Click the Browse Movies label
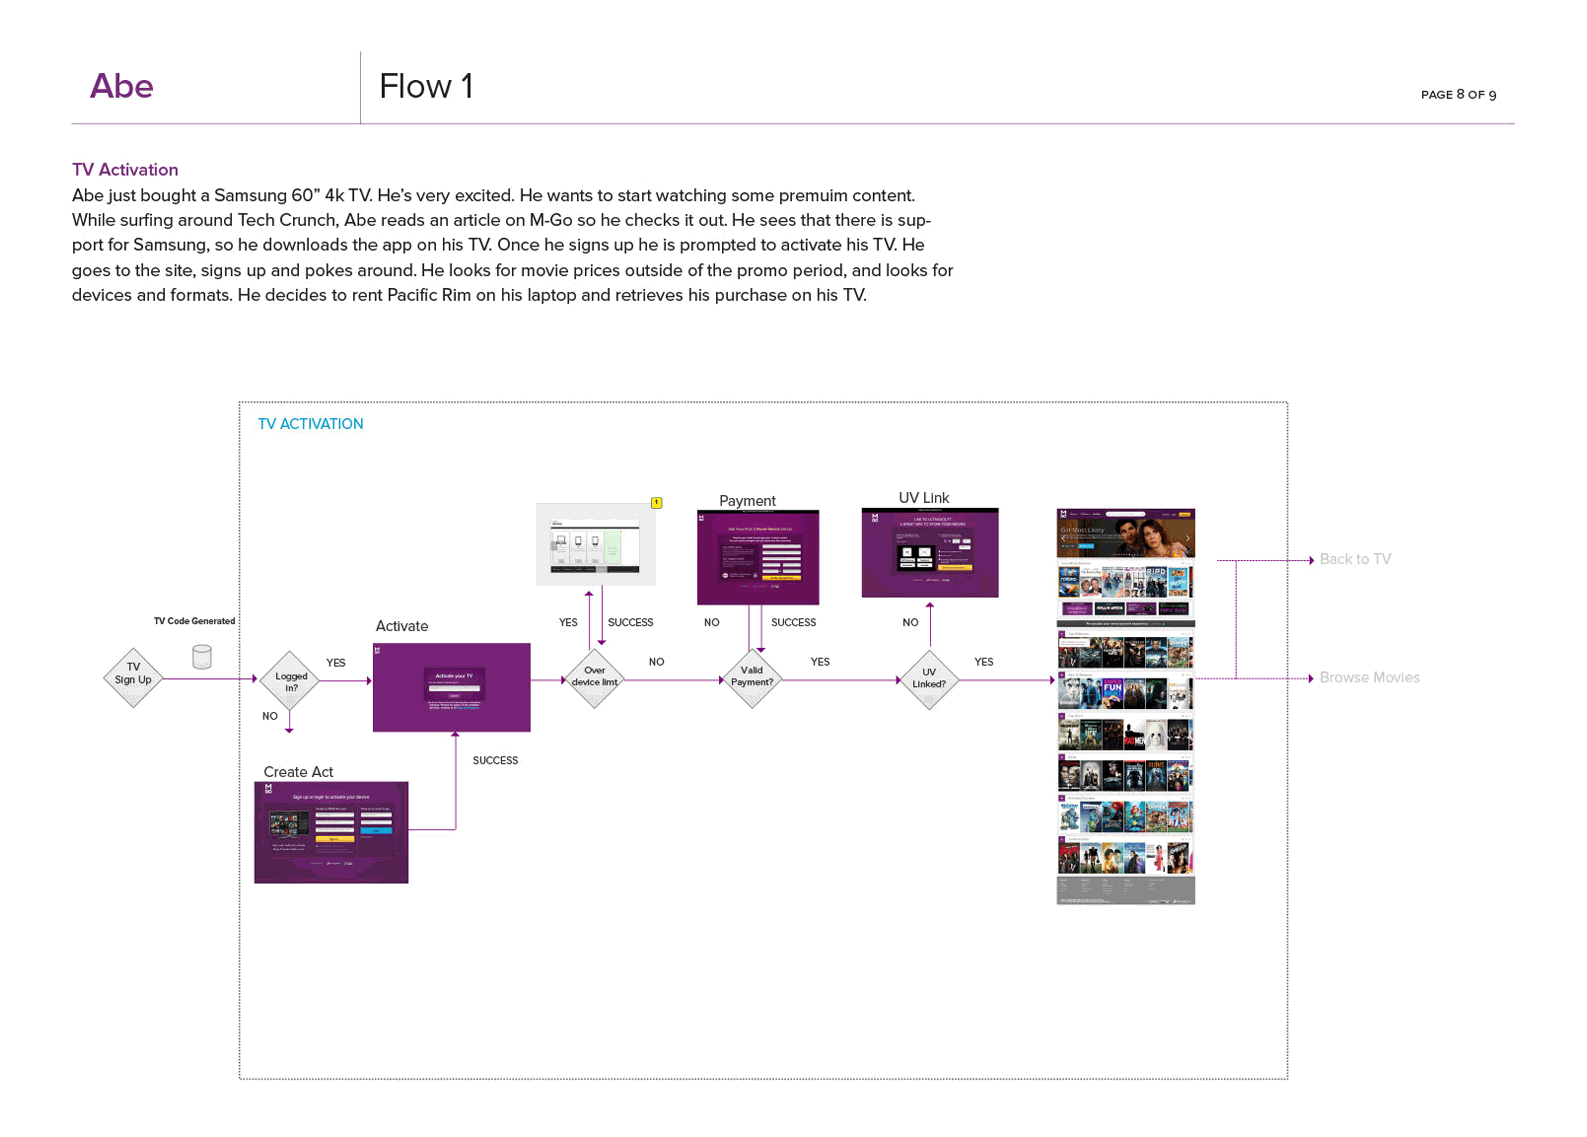This screenshot has height=1137, width=1587. point(1369,678)
